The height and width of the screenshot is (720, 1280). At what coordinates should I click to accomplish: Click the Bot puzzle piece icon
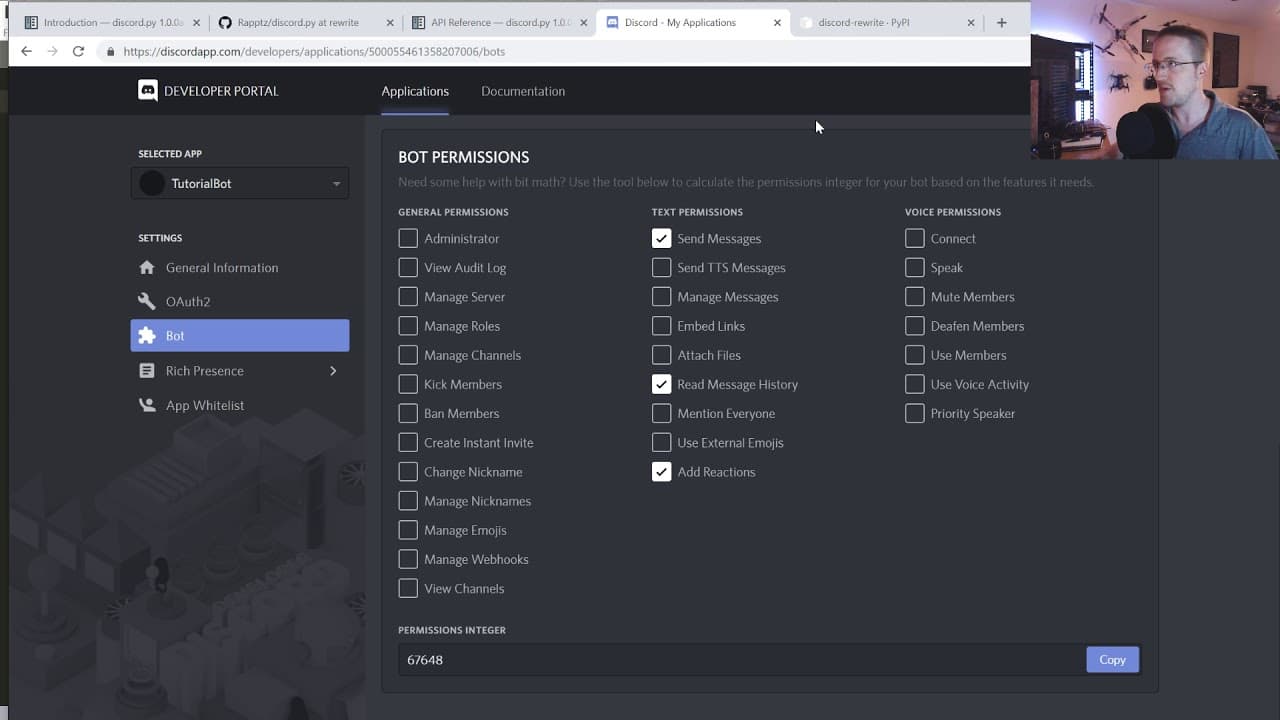[x=147, y=336]
